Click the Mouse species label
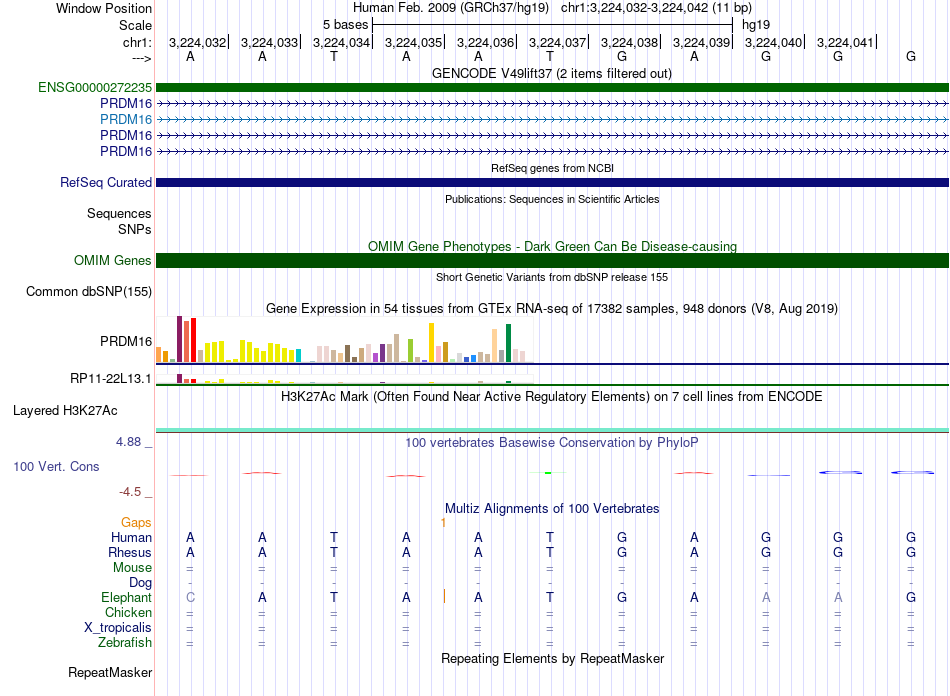 tap(132, 568)
